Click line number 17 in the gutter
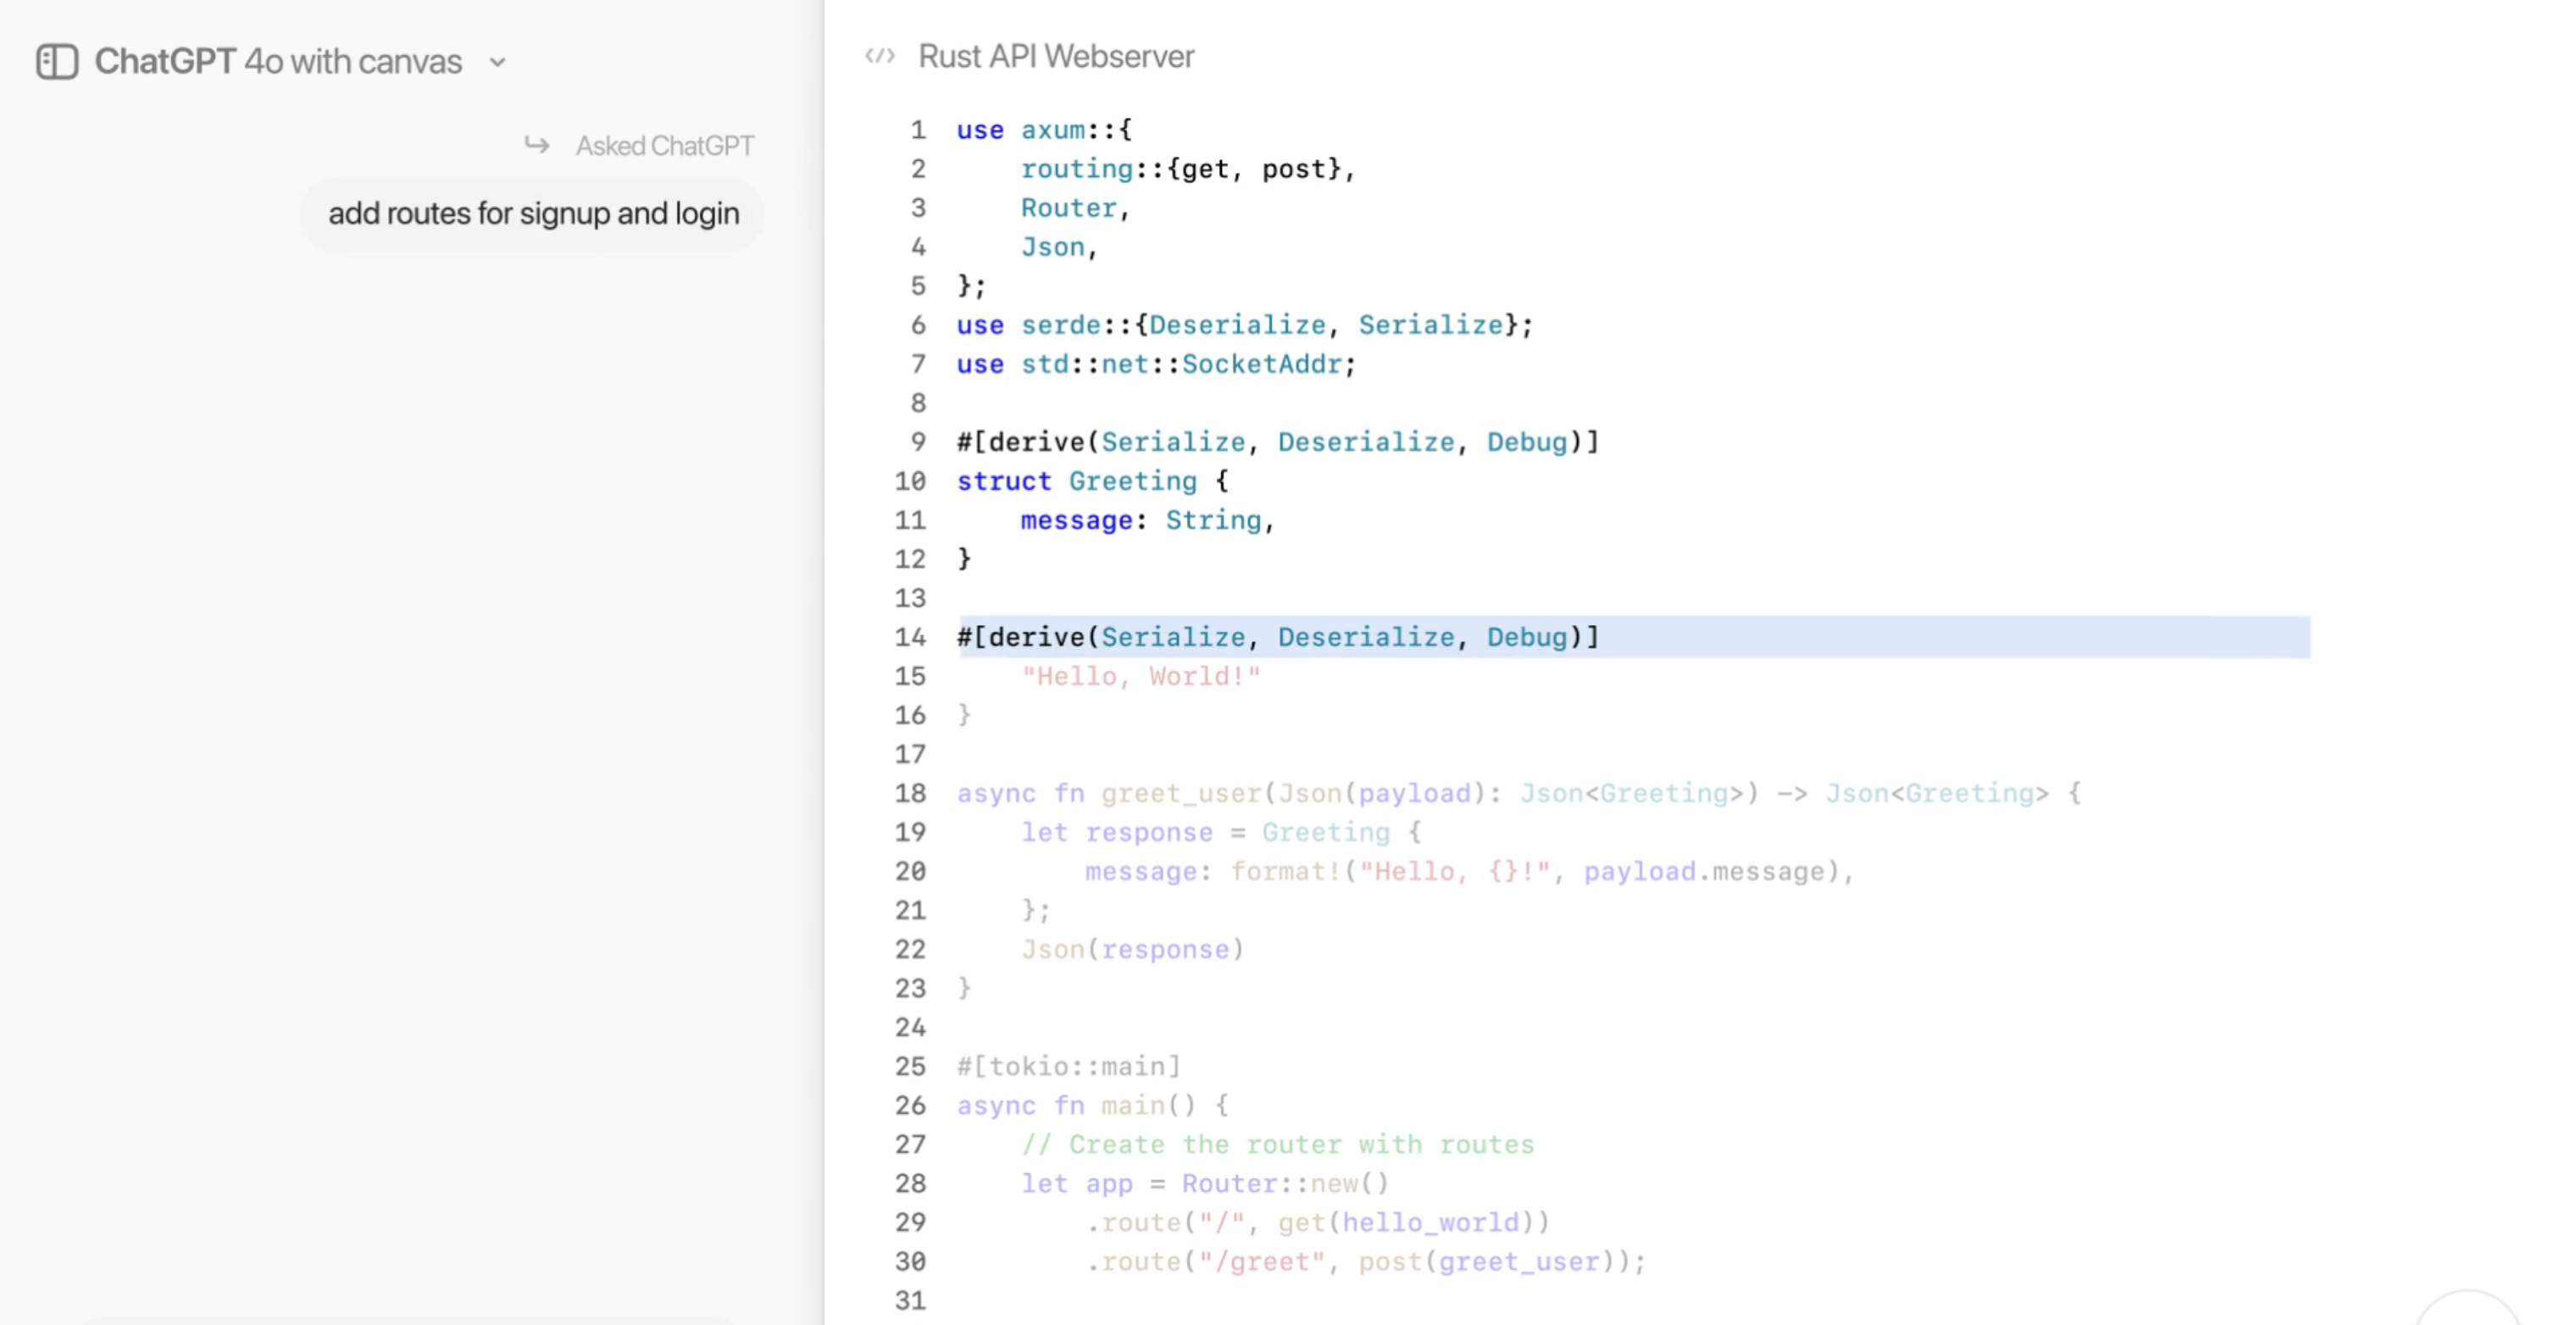The height and width of the screenshot is (1325, 2576). point(910,754)
